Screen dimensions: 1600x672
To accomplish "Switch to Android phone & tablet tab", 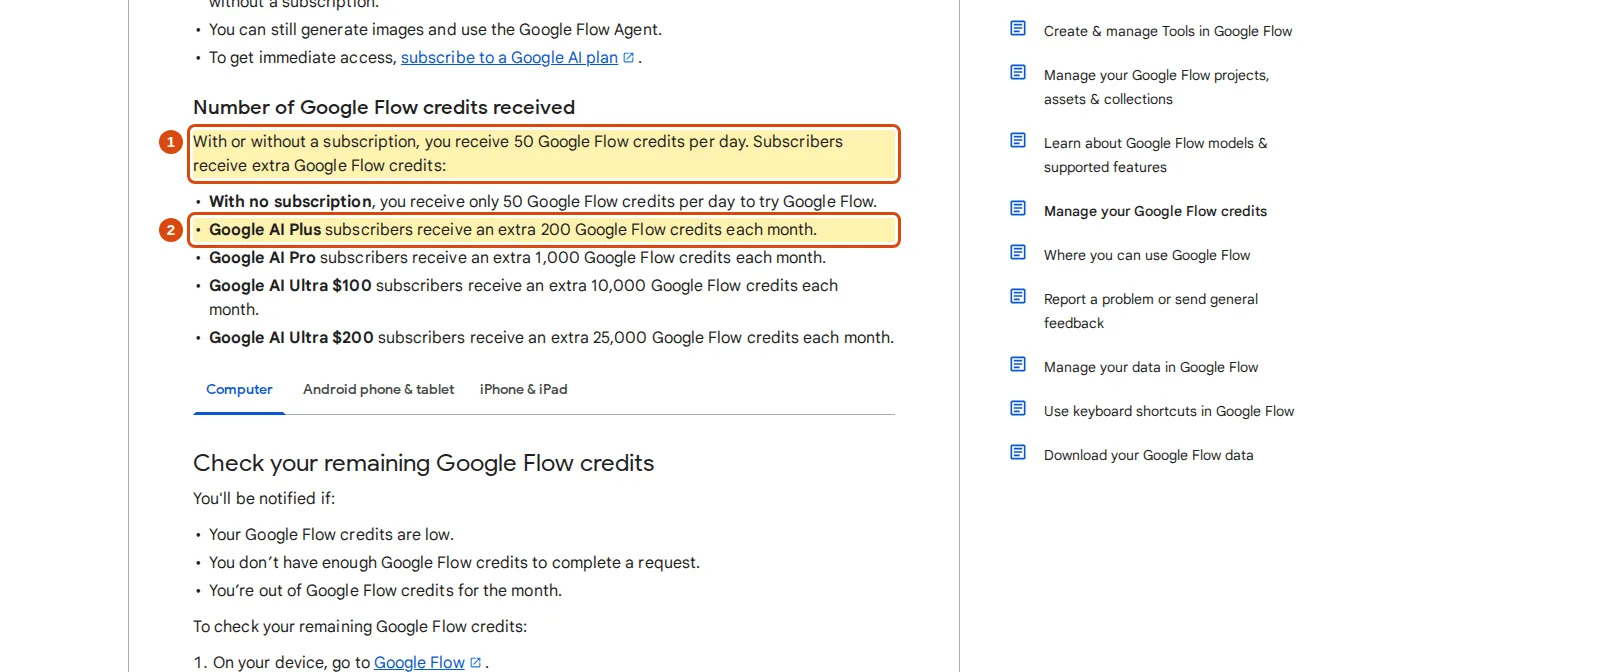I will coord(378,390).
